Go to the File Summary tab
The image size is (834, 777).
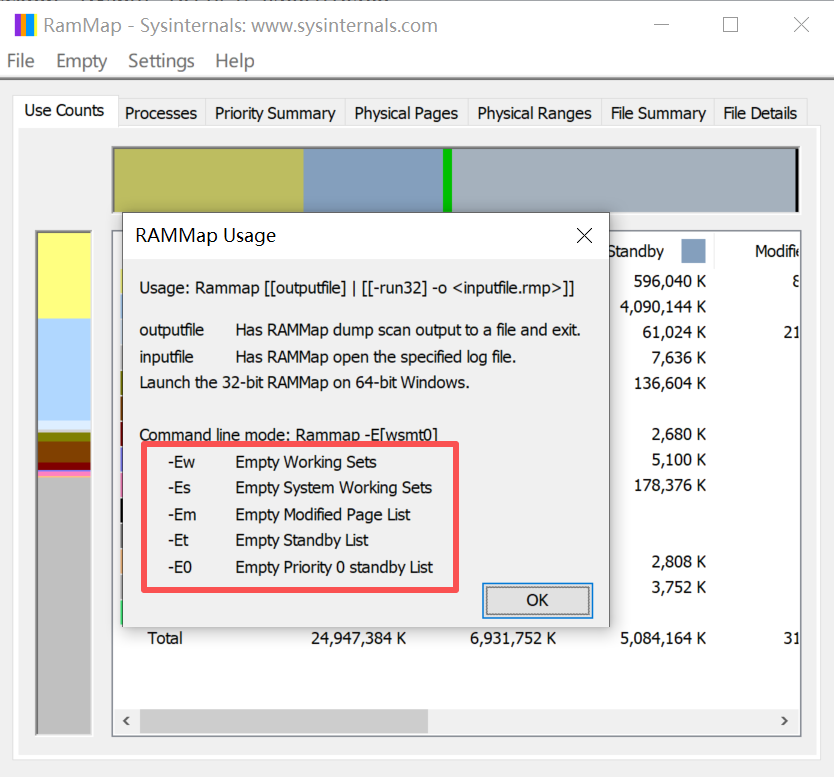coord(658,113)
